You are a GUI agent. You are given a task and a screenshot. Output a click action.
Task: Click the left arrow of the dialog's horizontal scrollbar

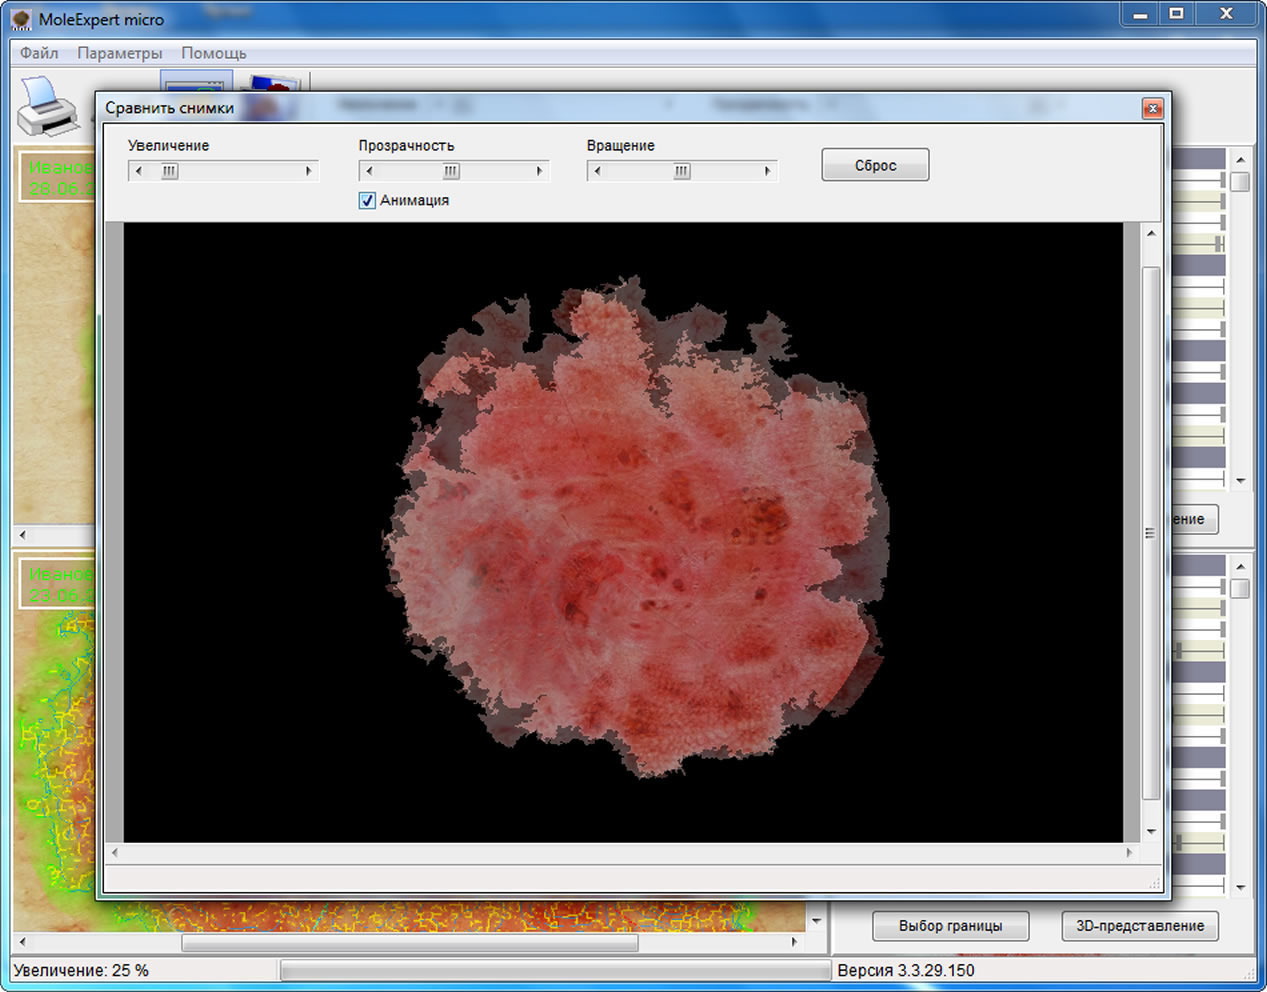115,853
